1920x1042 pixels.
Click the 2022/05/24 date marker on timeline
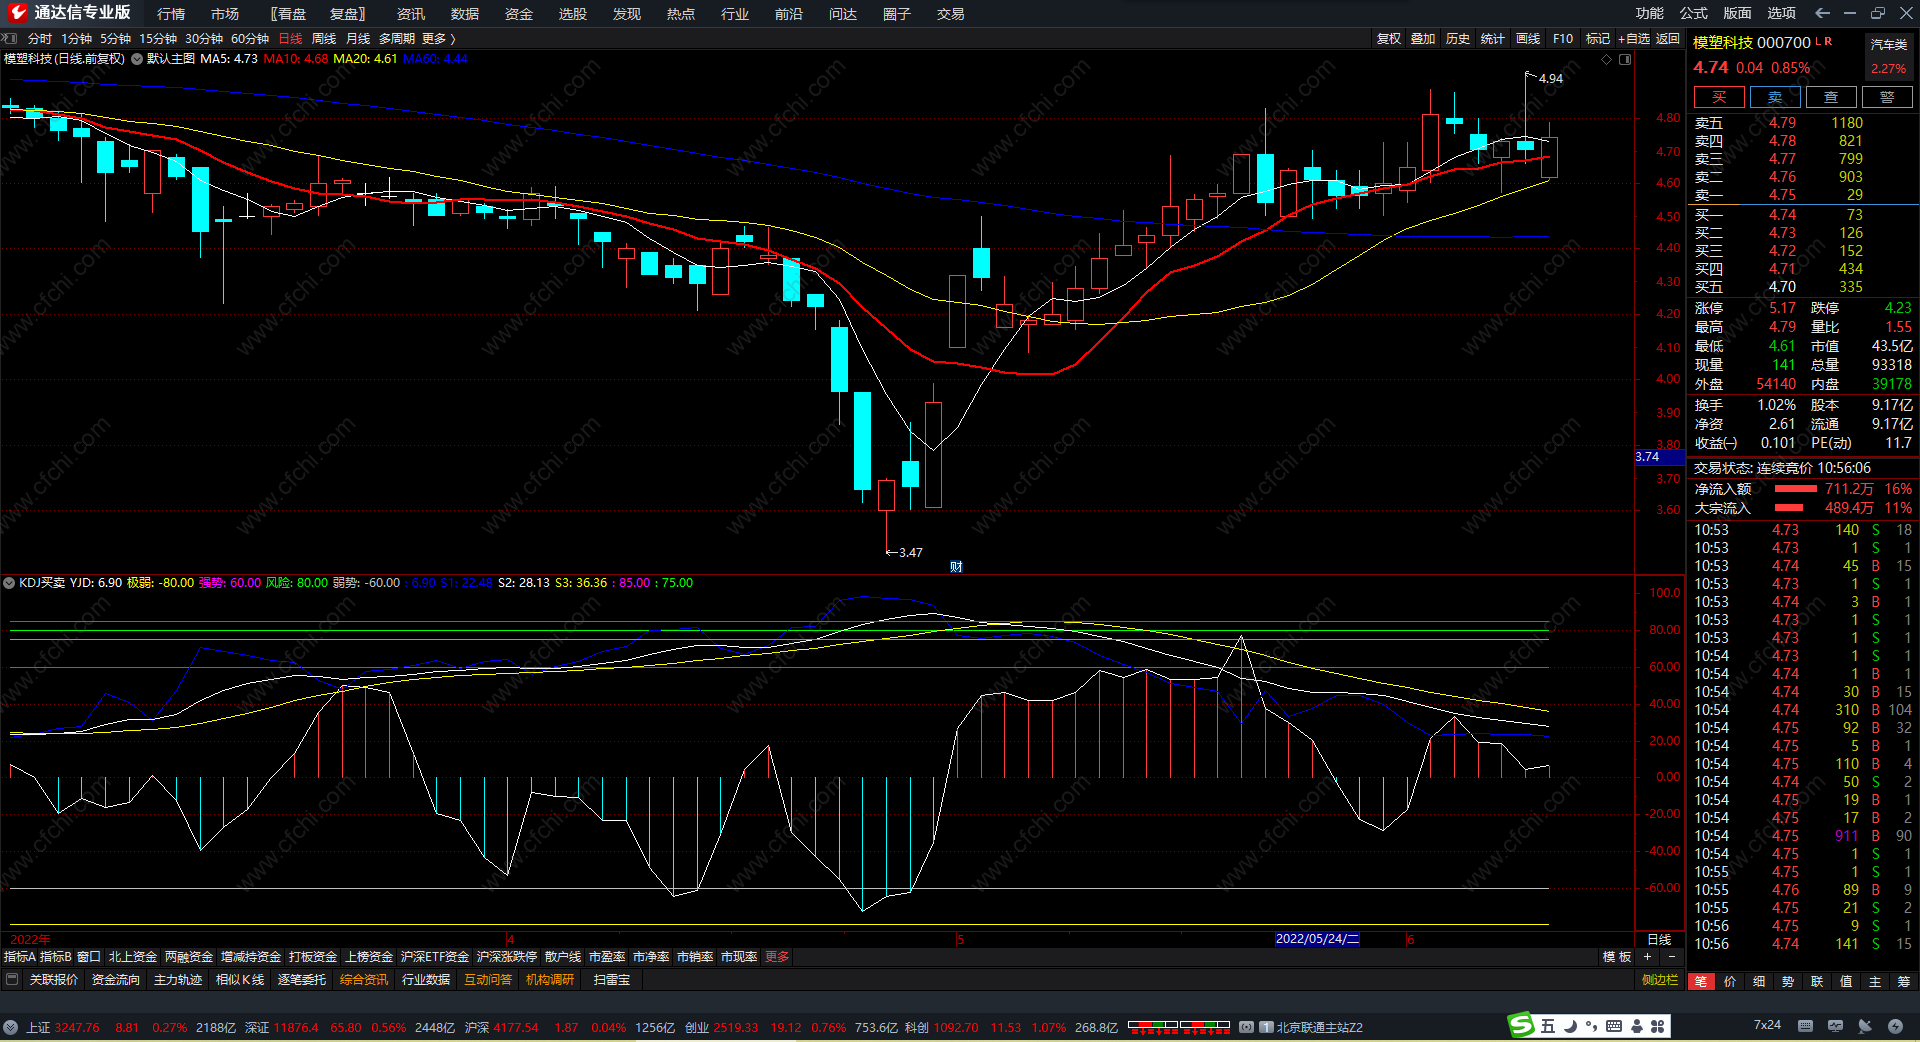tap(1317, 939)
